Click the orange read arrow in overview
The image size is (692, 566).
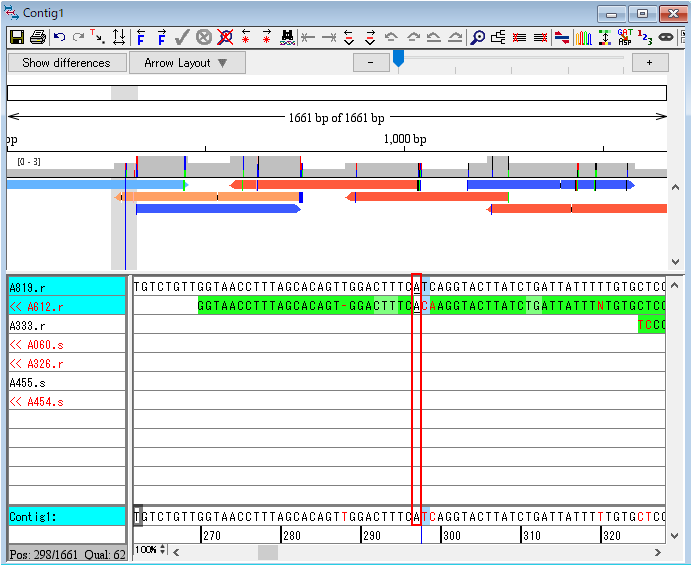tap(208, 197)
